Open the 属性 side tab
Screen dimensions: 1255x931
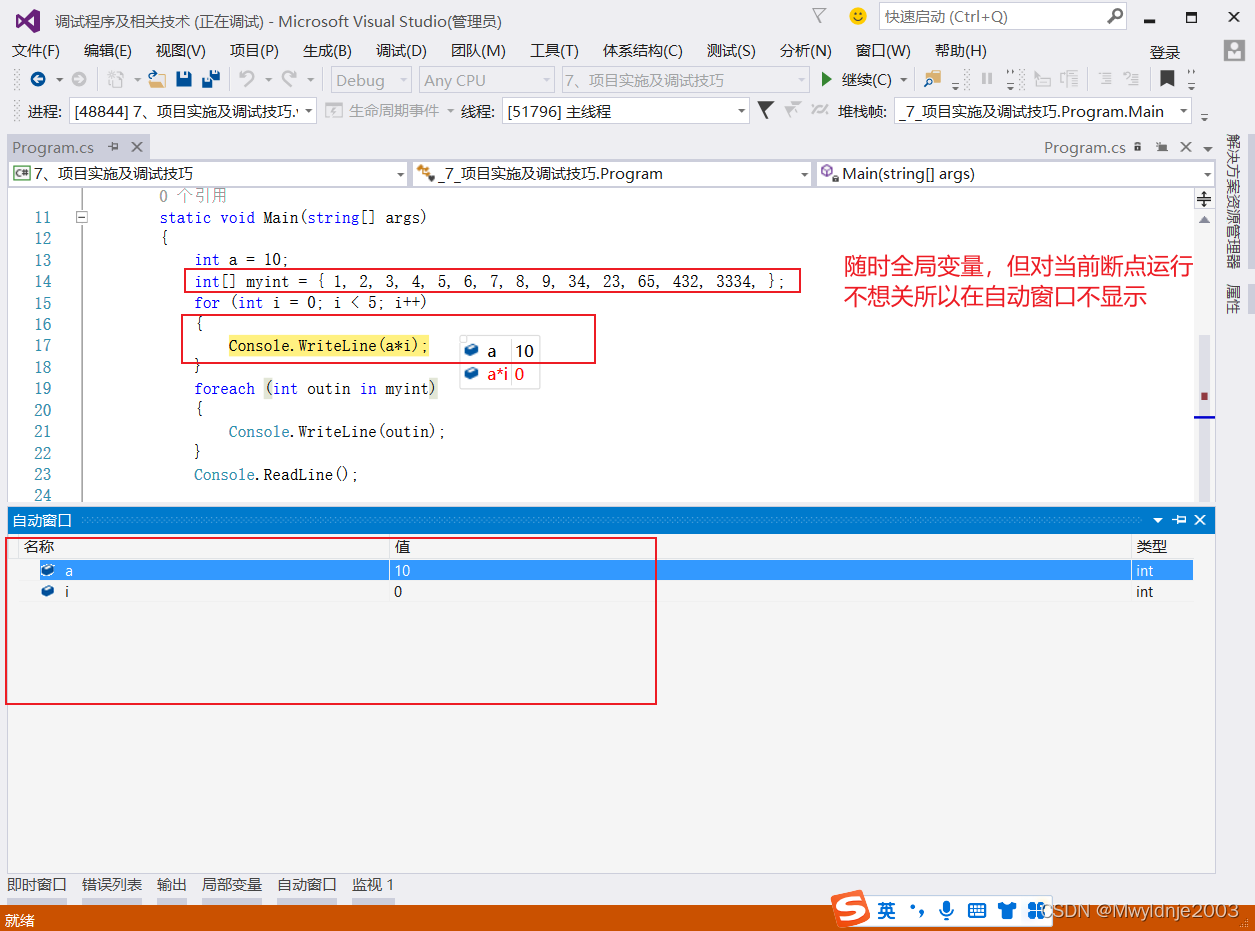(x=1234, y=299)
